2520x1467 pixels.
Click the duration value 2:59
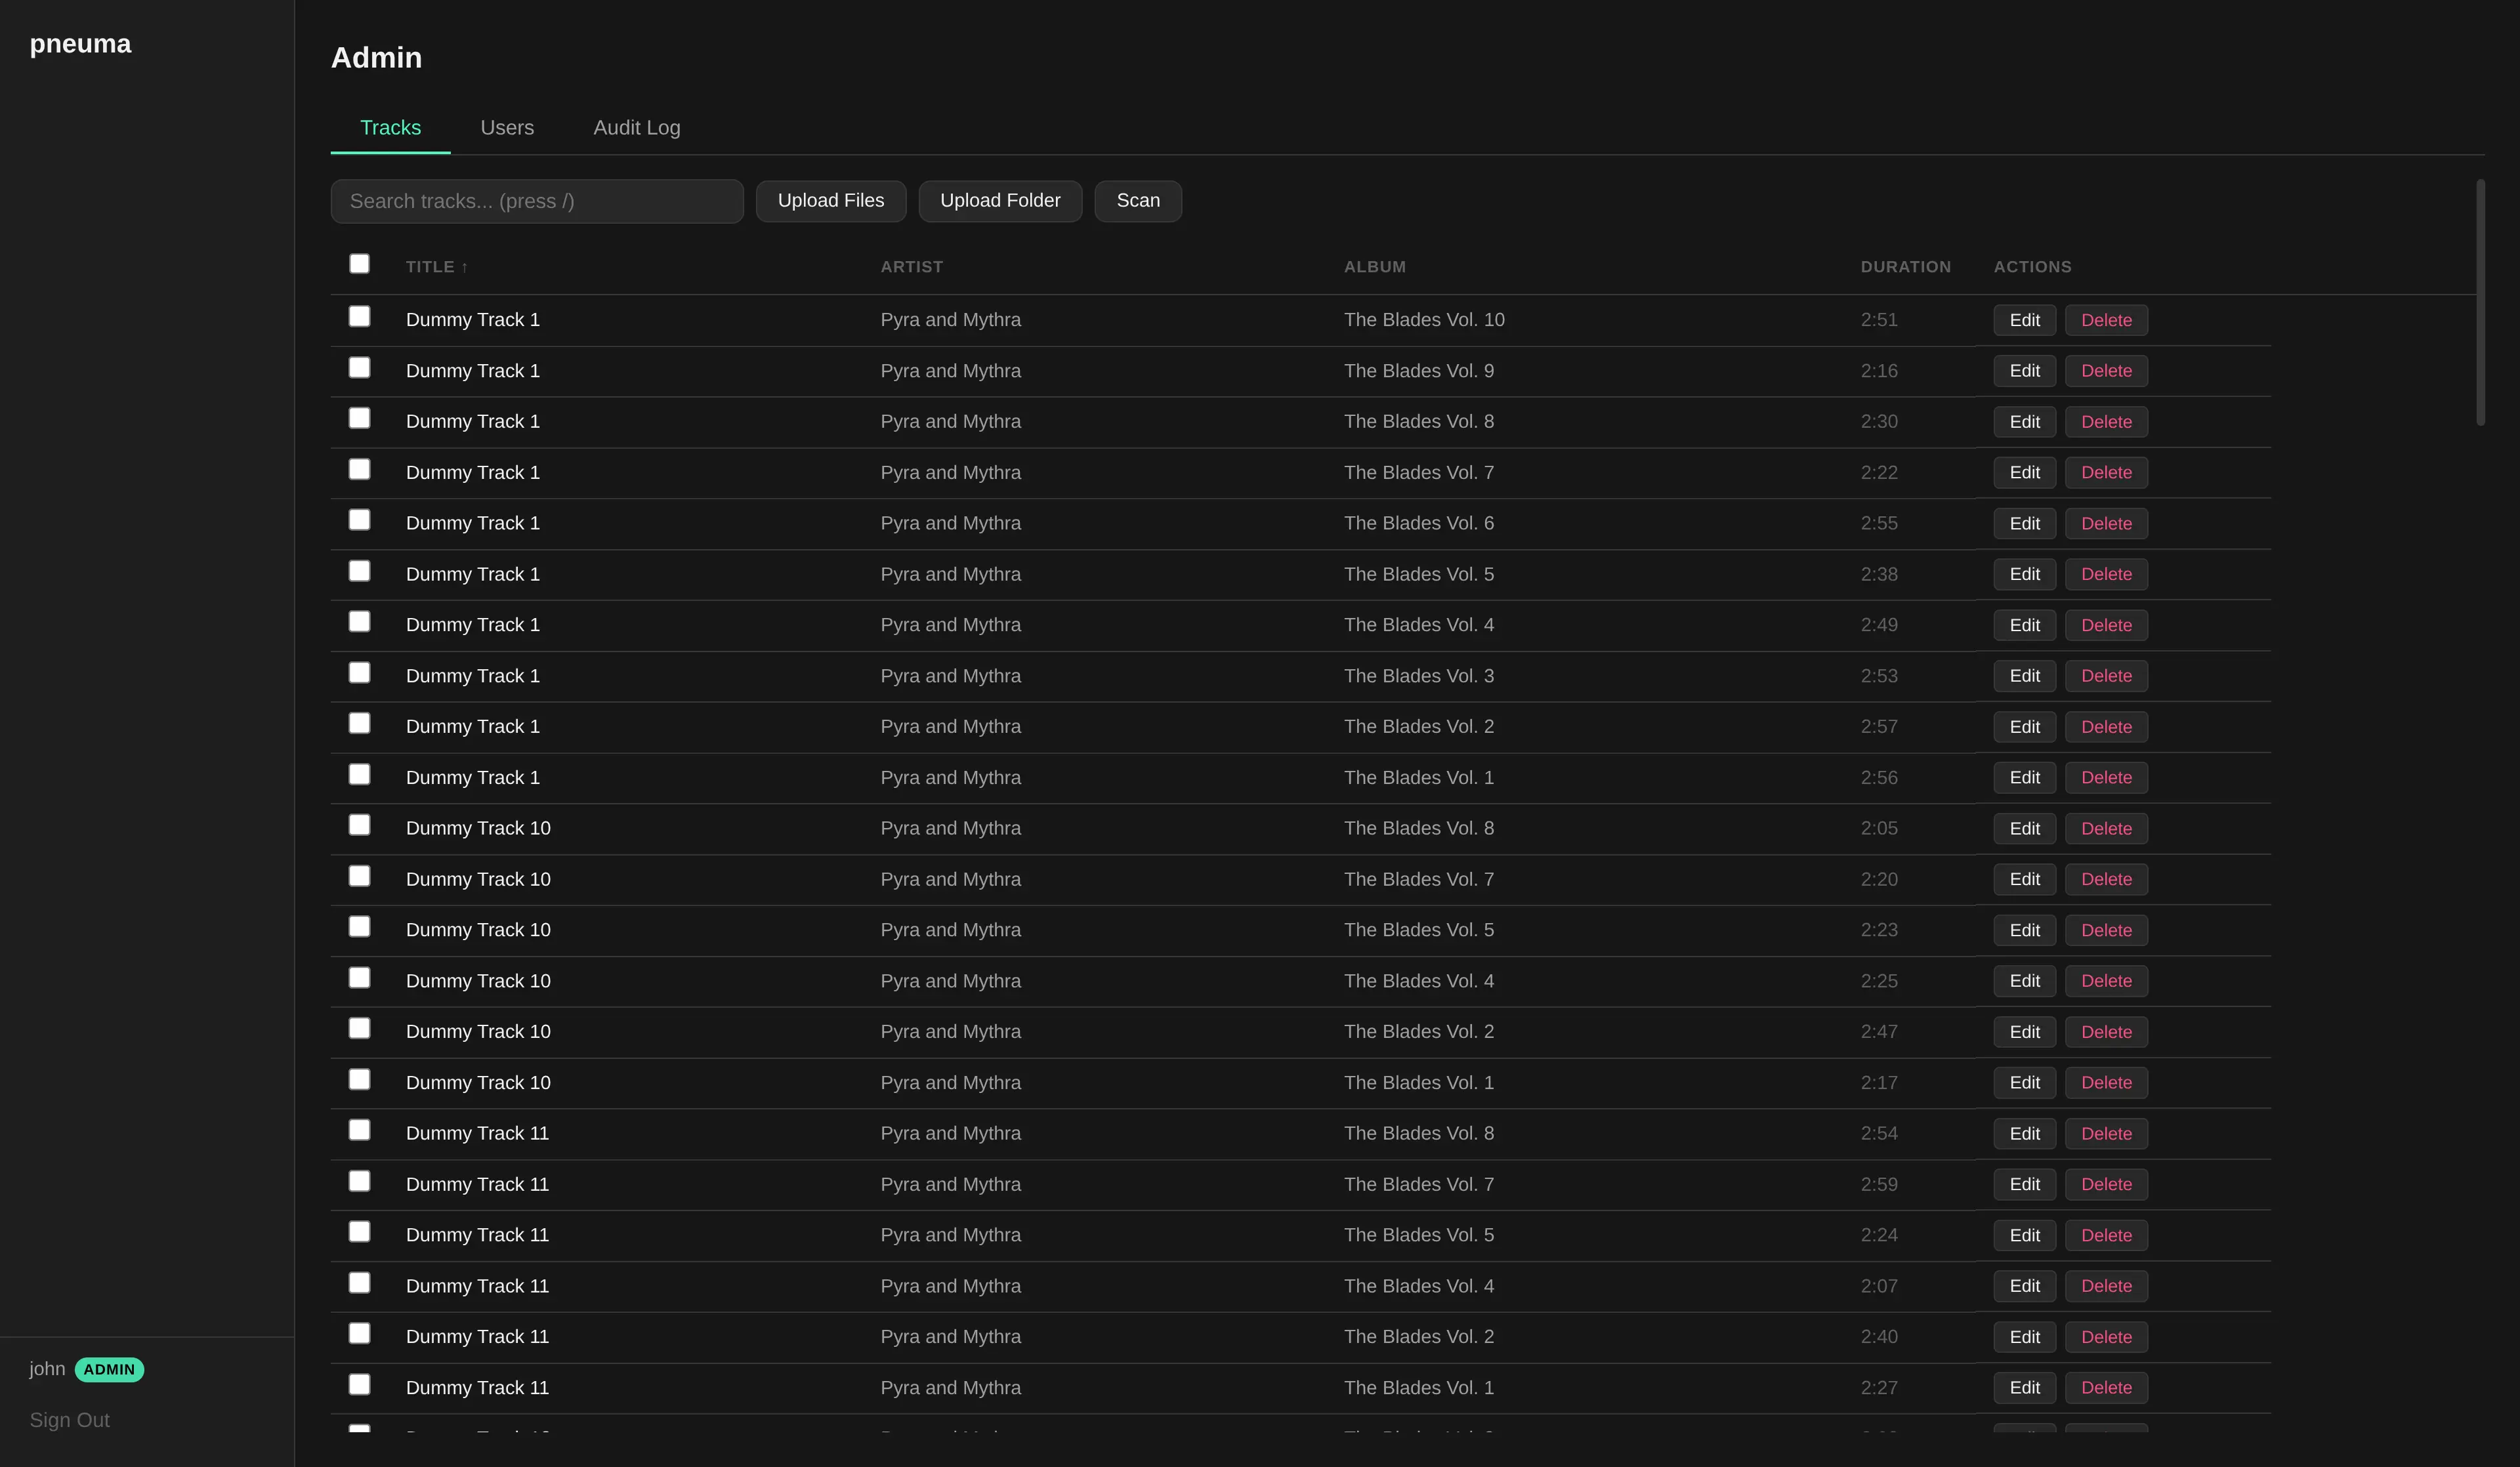pyautogui.click(x=1879, y=1185)
